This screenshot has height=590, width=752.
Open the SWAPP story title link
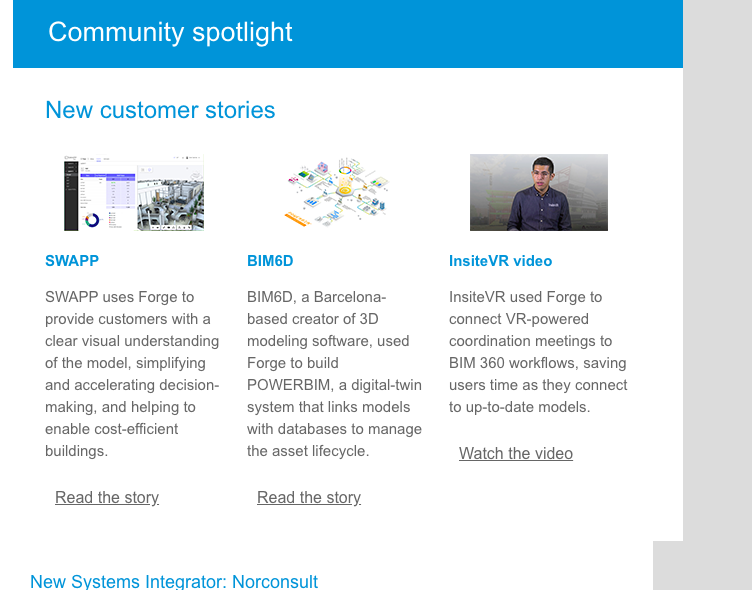click(72, 261)
